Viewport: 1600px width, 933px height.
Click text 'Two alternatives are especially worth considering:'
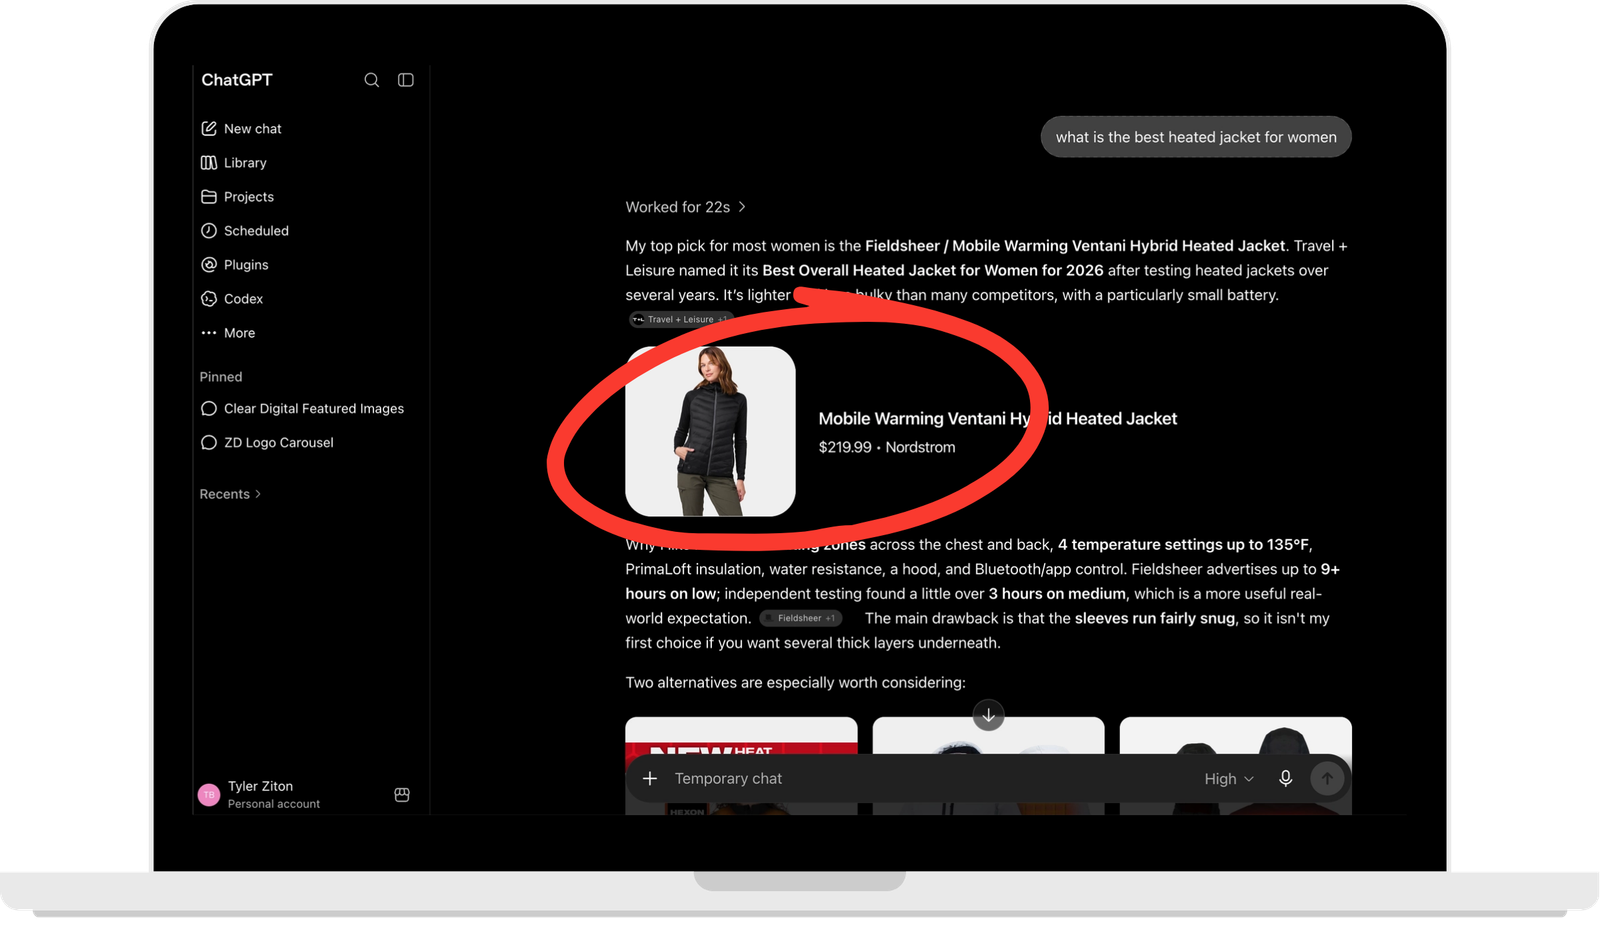click(795, 683)
